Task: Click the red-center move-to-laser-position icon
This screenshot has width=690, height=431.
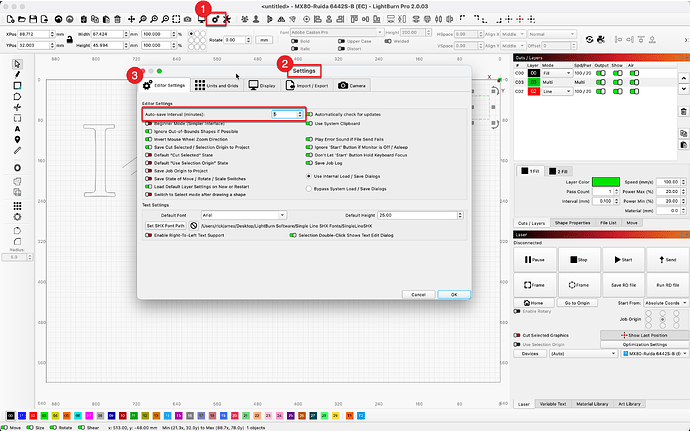Action: pyautogui.click(x=520, y=19)
